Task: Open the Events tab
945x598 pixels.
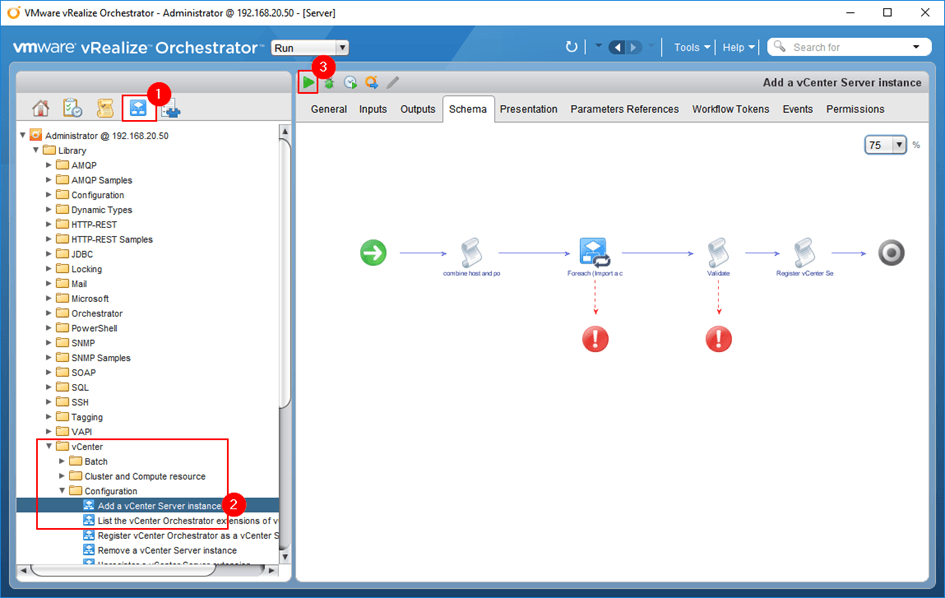Action: [x=797, y=109]
